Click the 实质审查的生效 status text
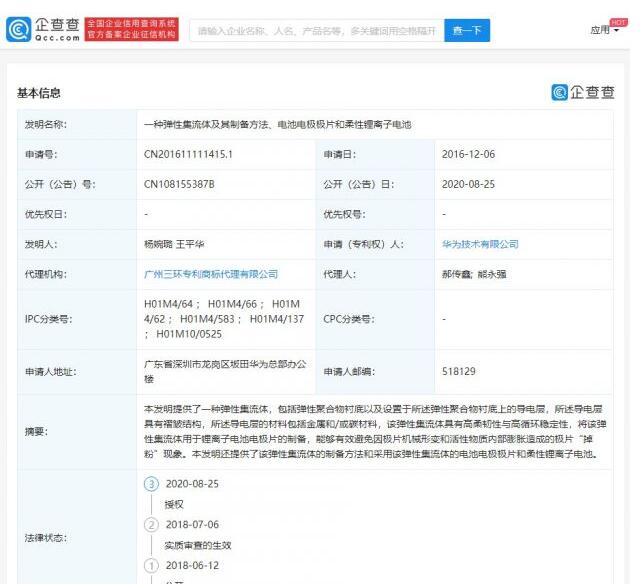The width and height of the screenshot is (640, 584). (x=198, y=545)
